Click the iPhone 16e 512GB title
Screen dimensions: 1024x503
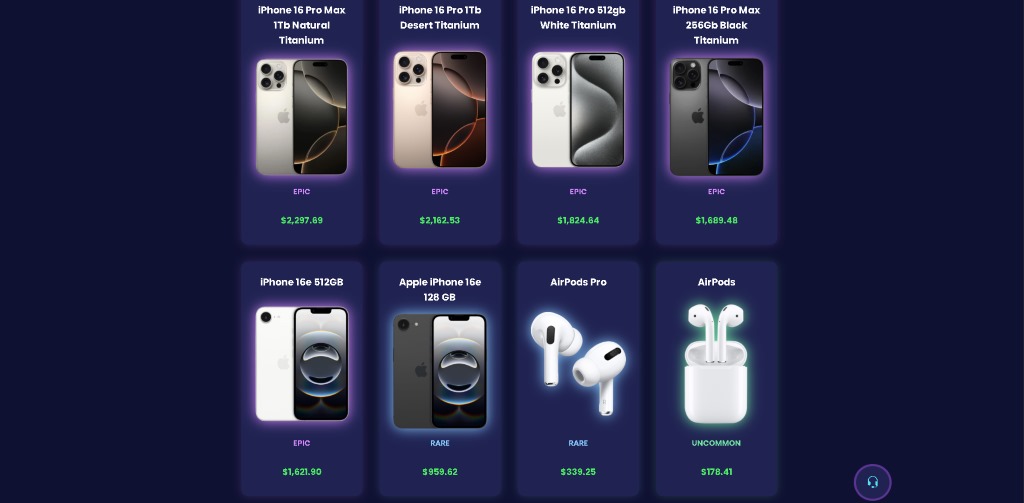click(x=302, y=282)
